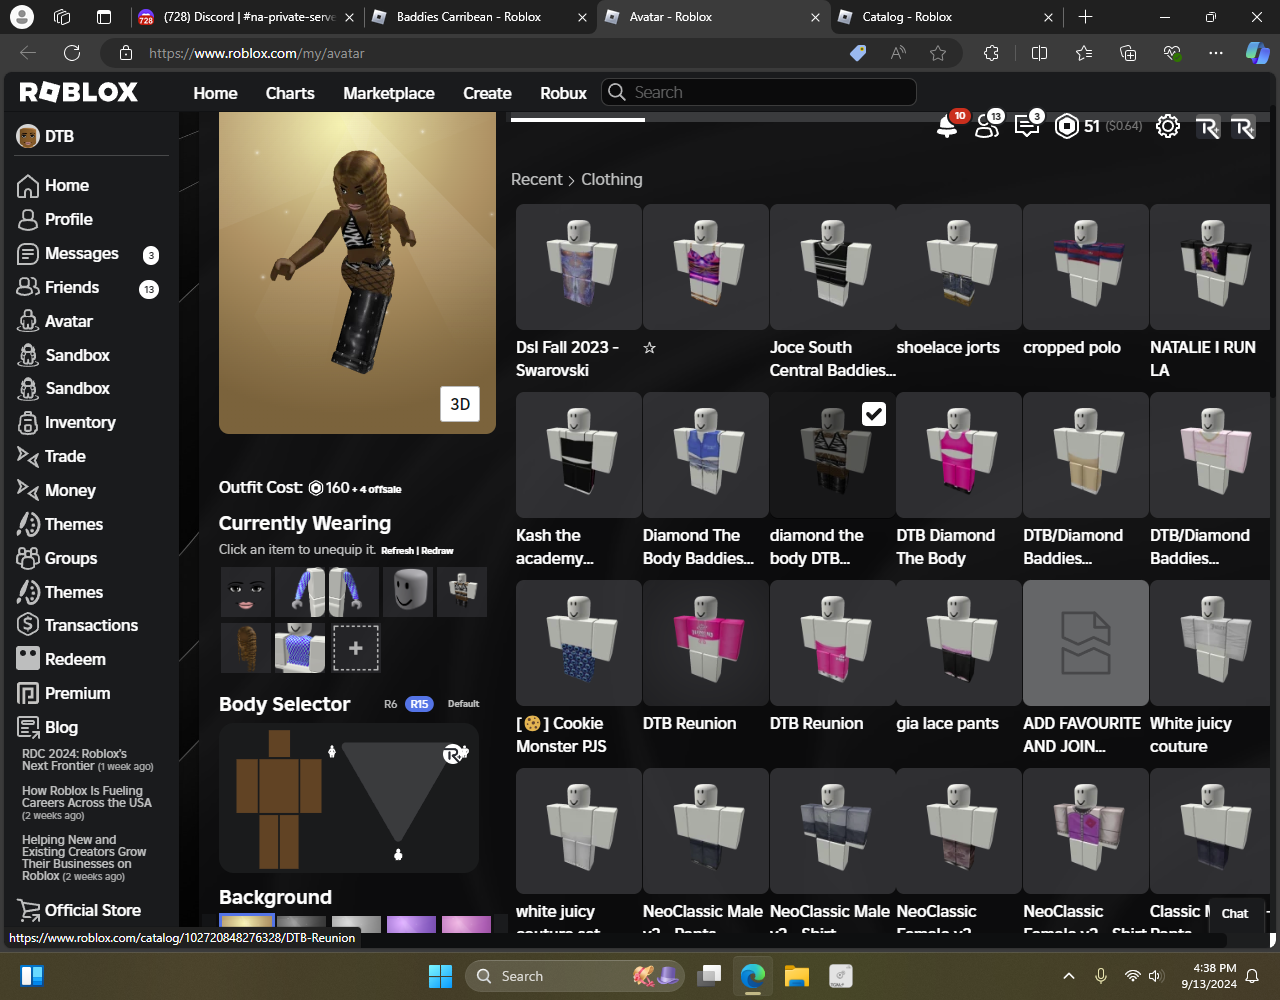
Task: Open Marketplace in the top navigation
Action: [389, 93]
